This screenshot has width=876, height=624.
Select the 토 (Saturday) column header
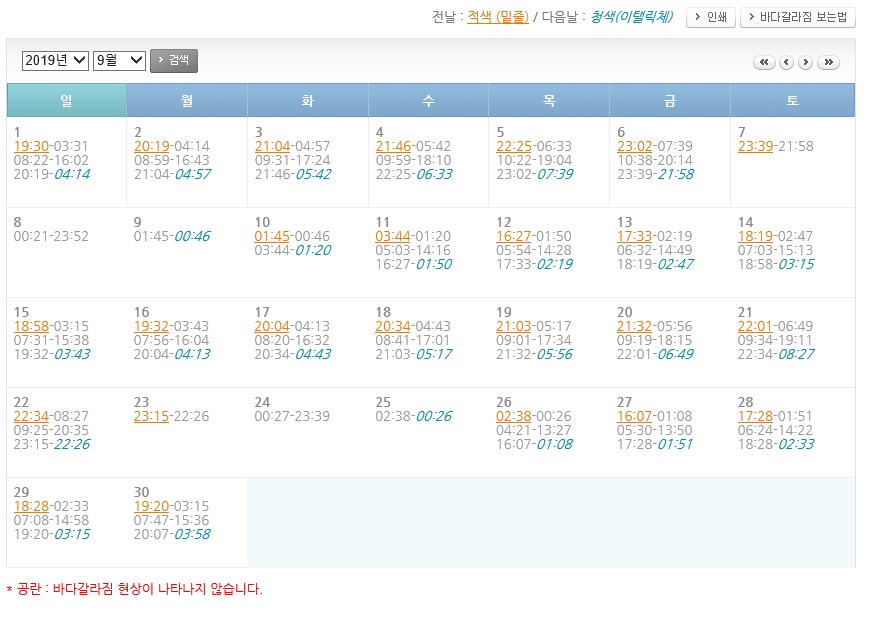pos(793,101)
